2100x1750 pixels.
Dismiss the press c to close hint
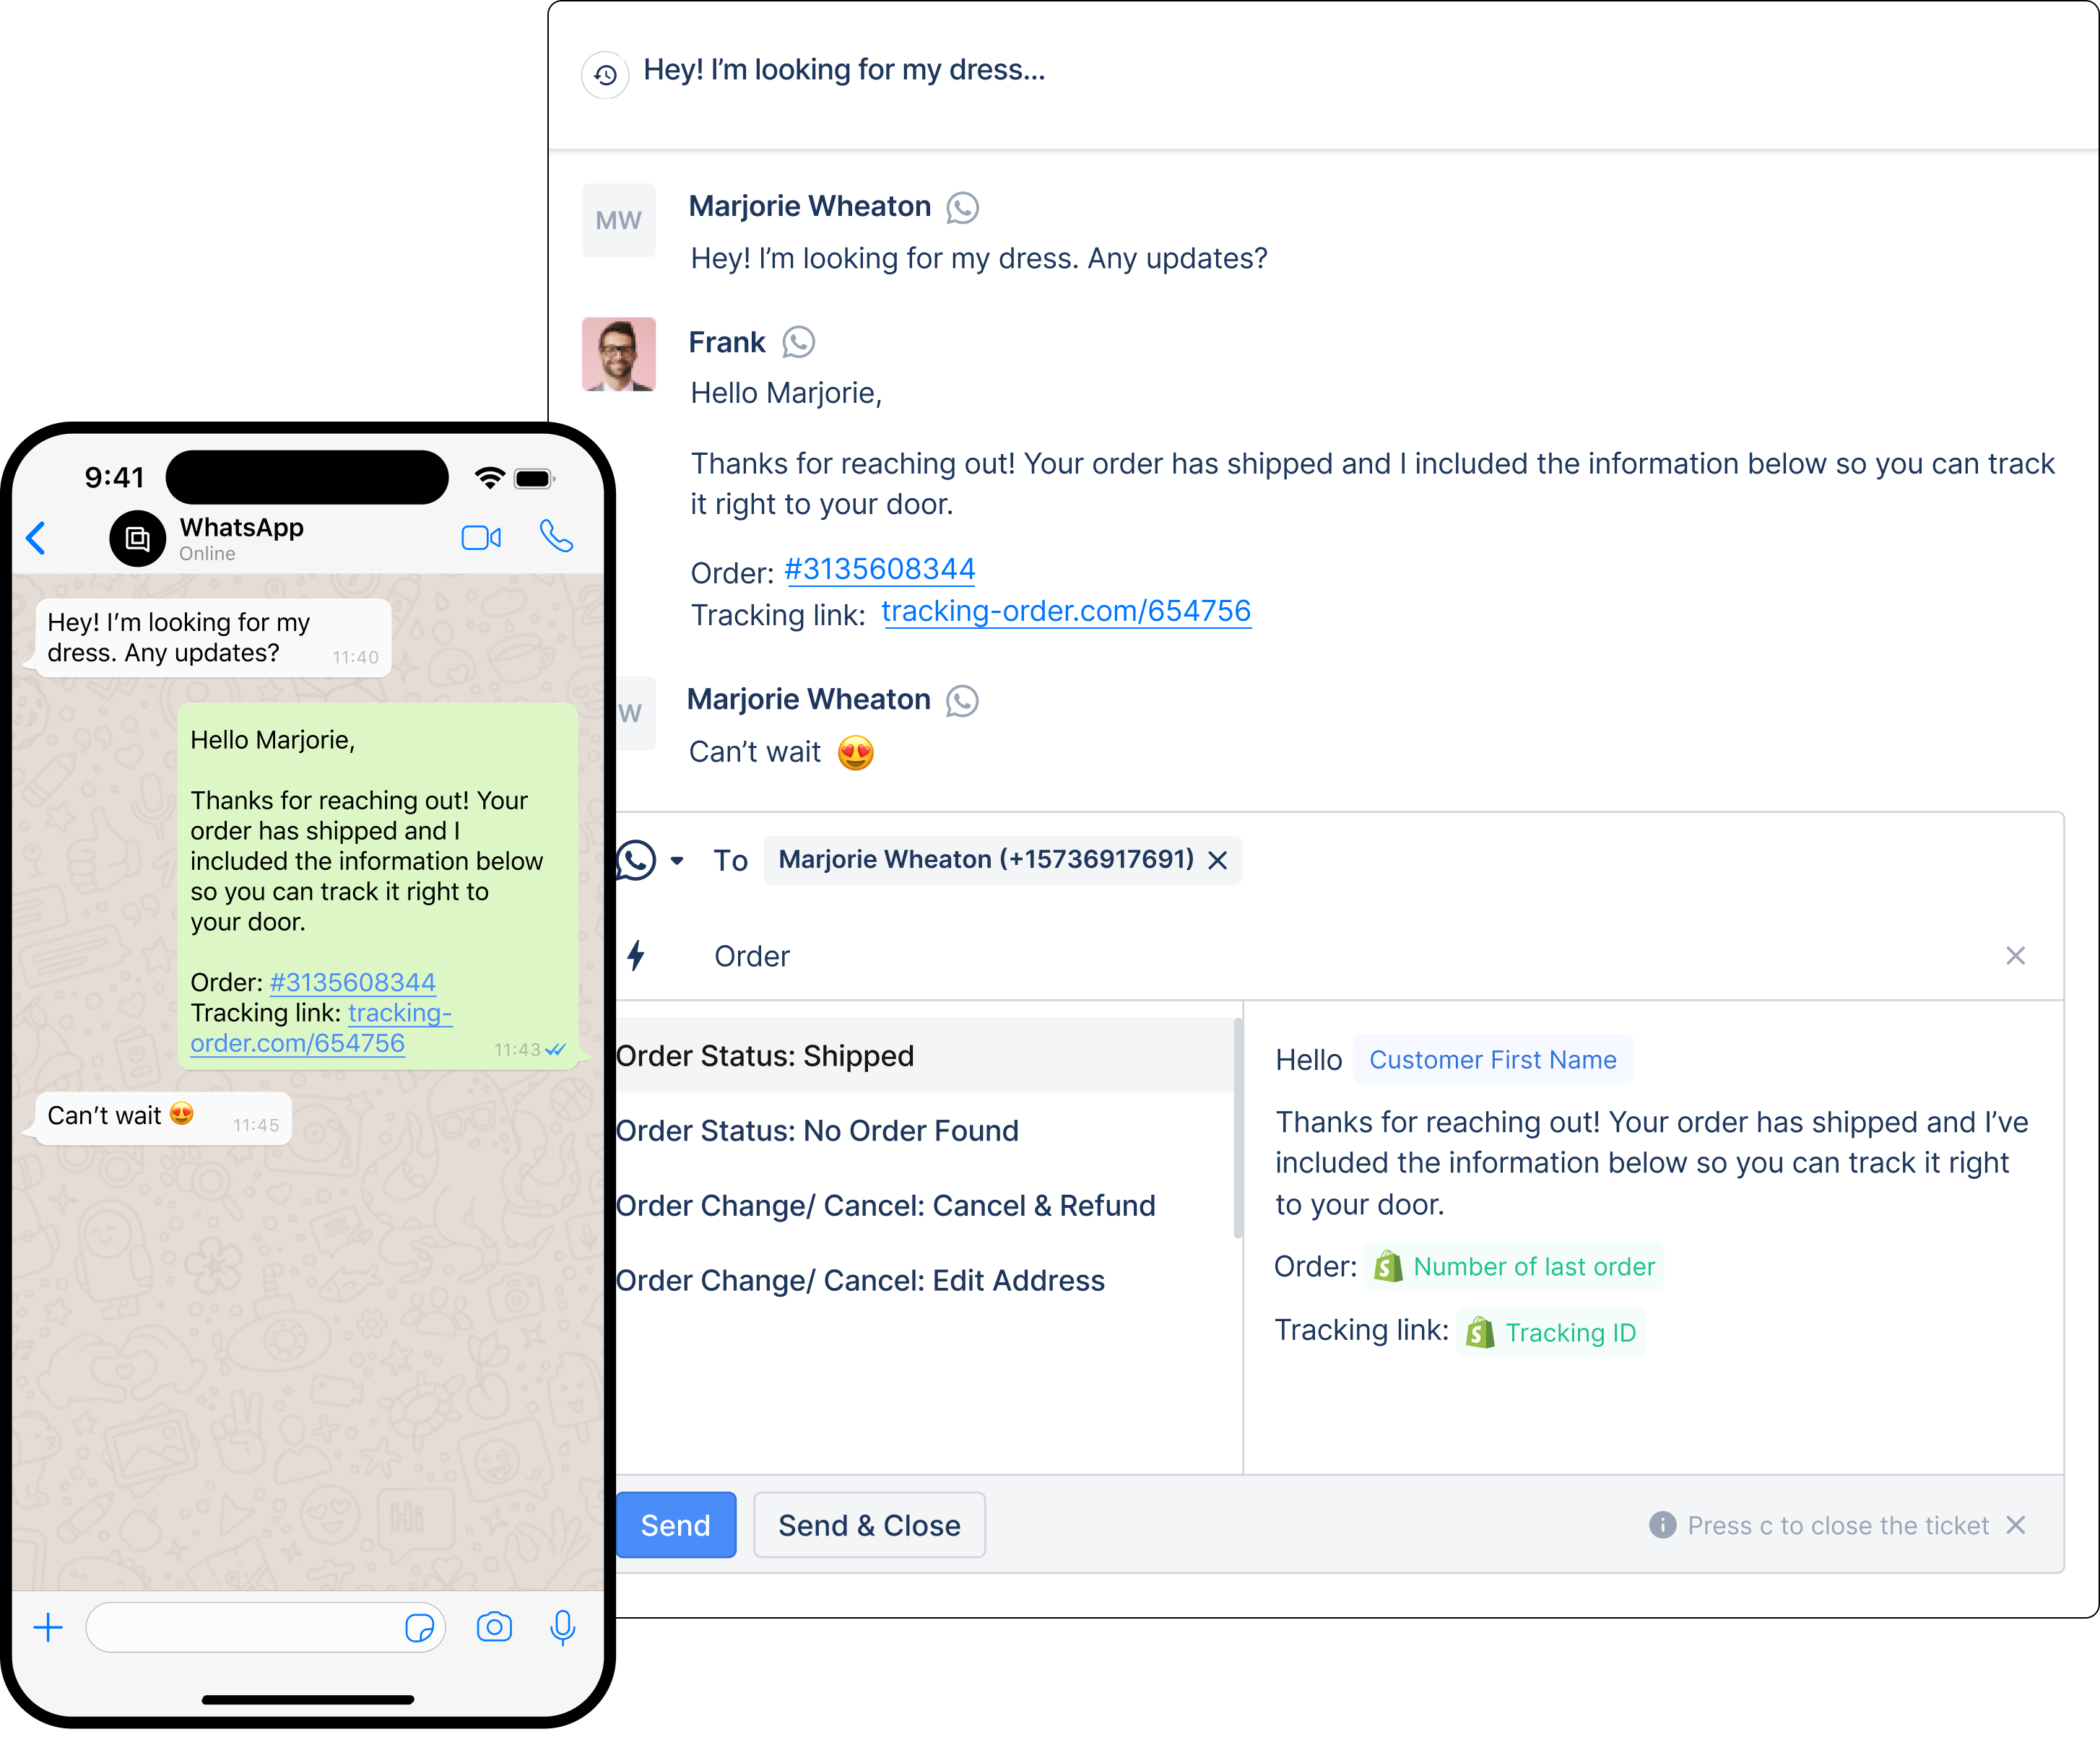pos(2016,1525)
